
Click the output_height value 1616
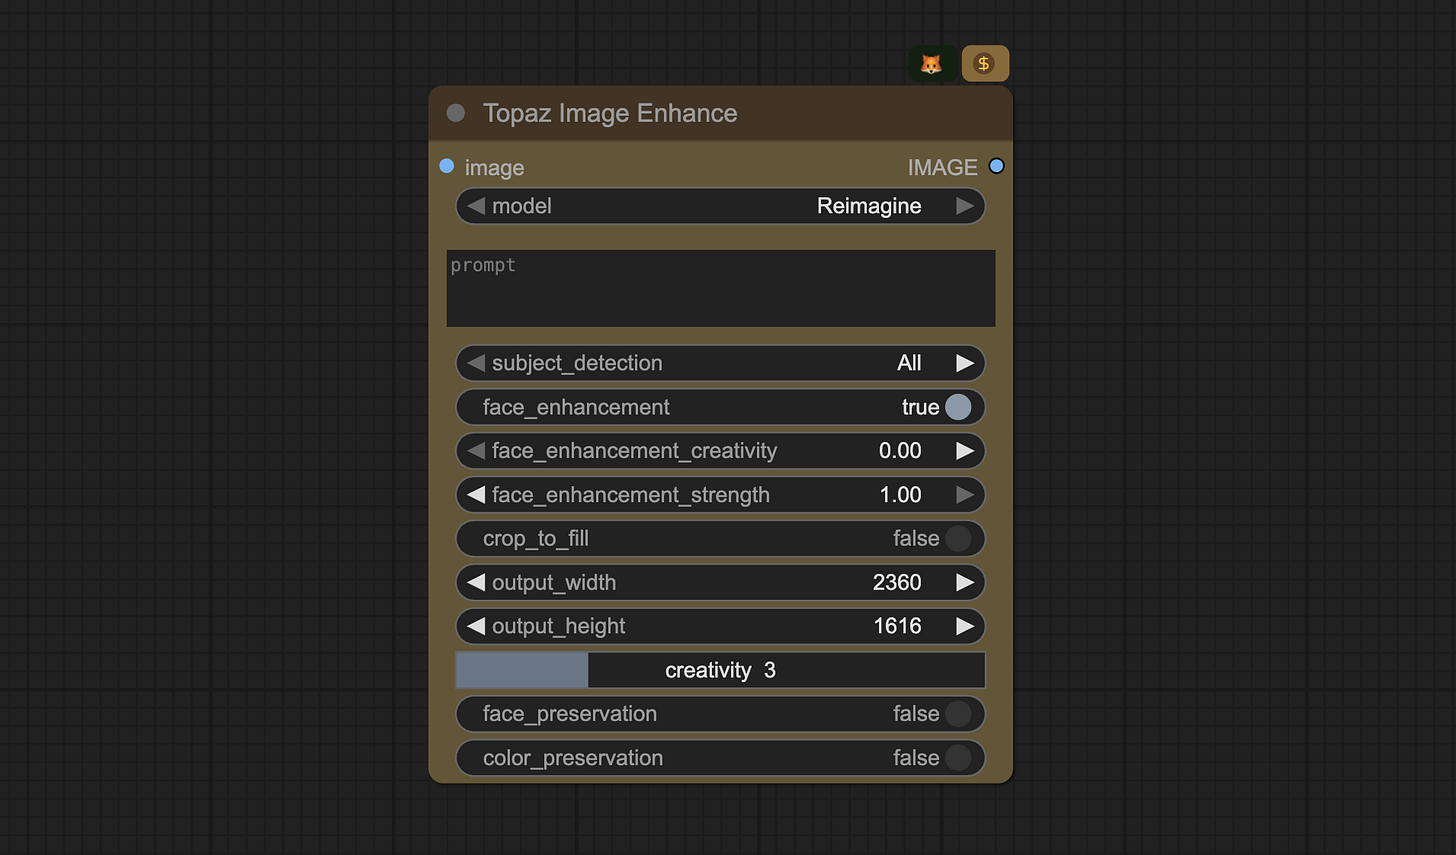pyautogui.click(x=897, y=626)
